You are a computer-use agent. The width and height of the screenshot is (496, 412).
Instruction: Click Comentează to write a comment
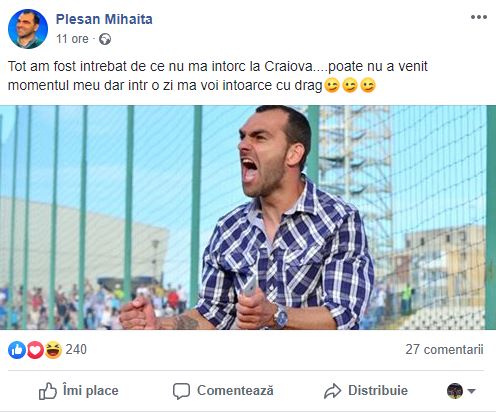tap(223, 391)
